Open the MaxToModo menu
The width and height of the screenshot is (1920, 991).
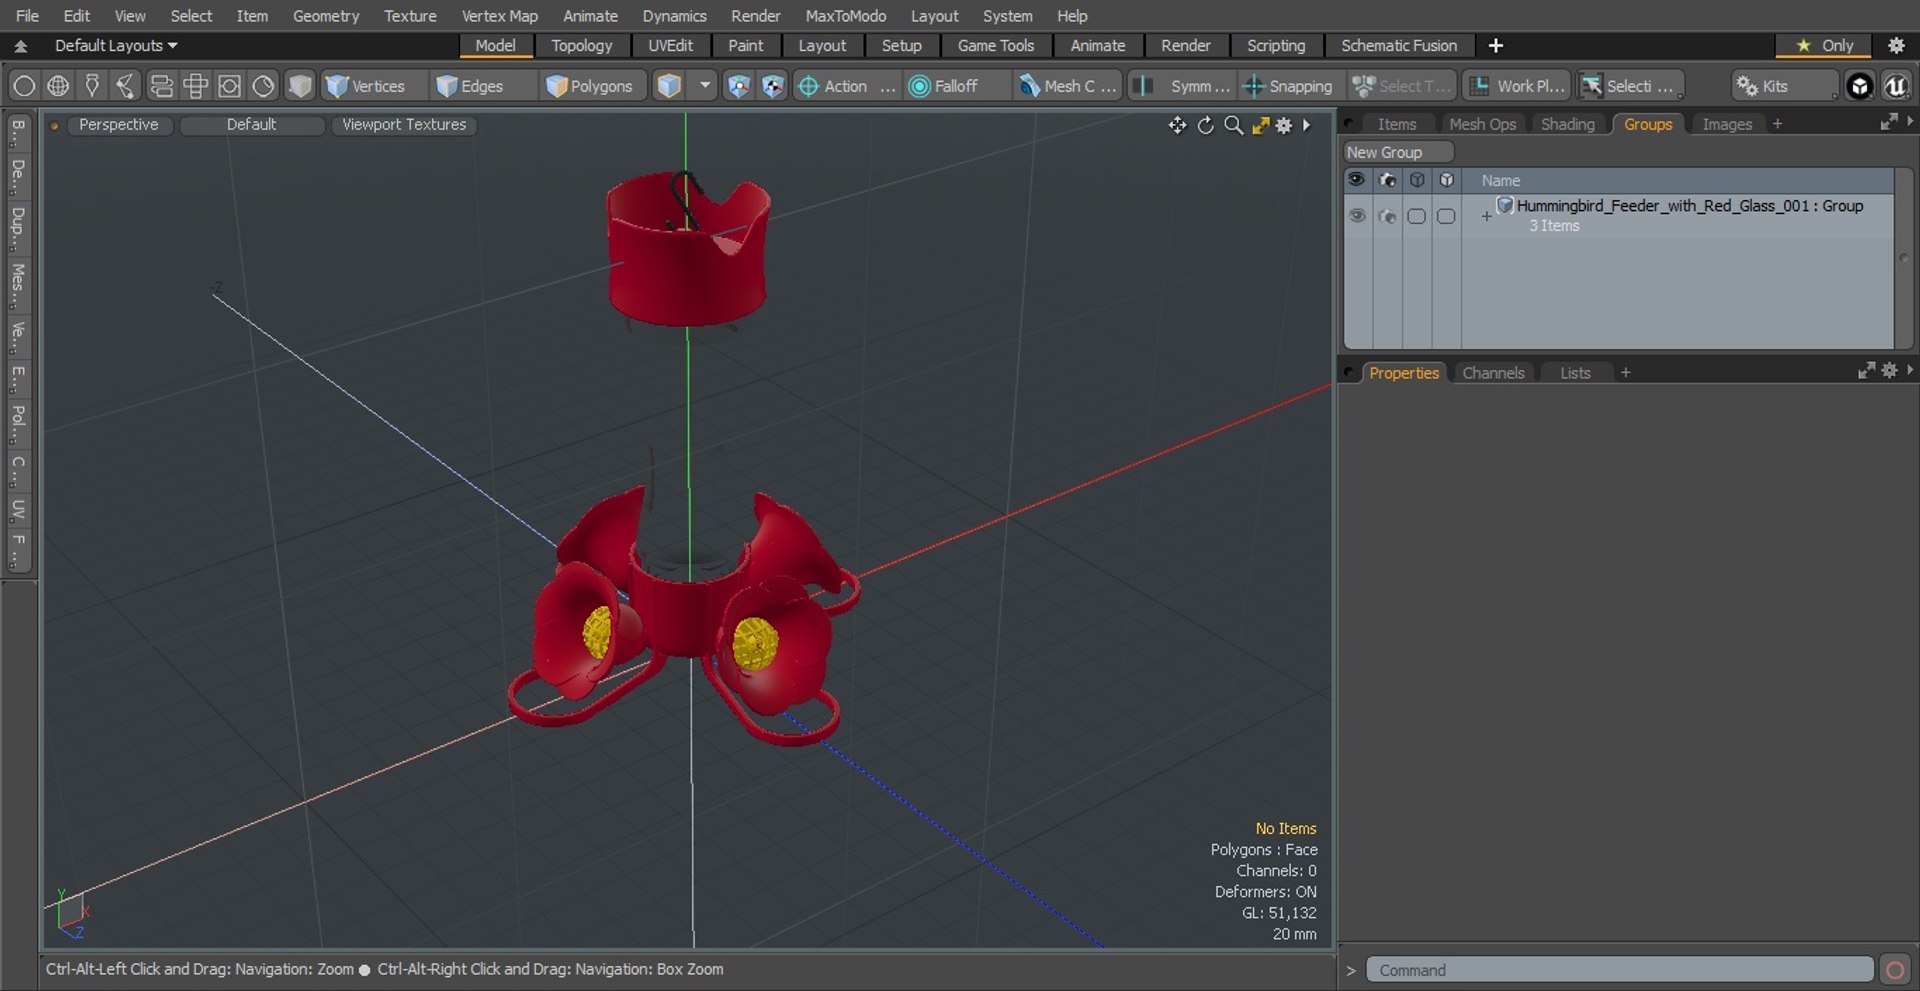[845, 16]
